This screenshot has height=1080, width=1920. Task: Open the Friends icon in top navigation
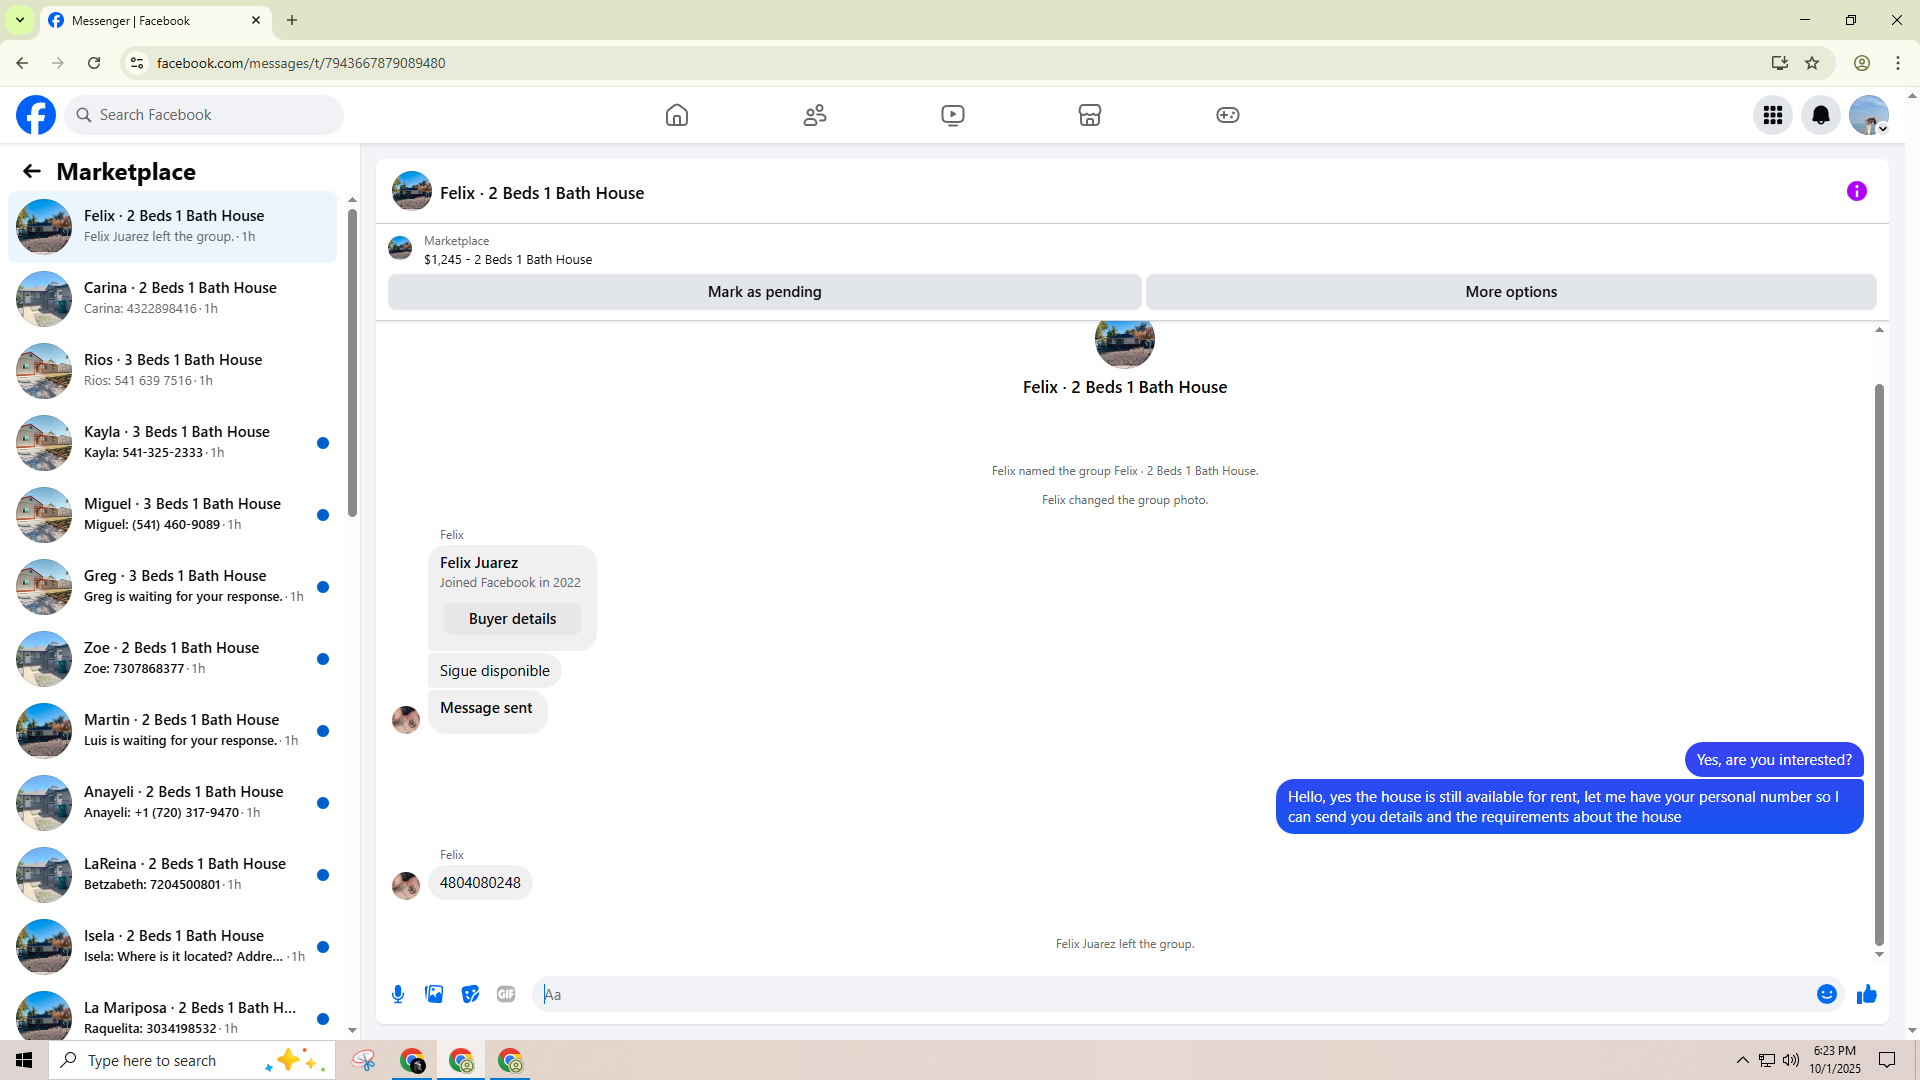(815, 115)
